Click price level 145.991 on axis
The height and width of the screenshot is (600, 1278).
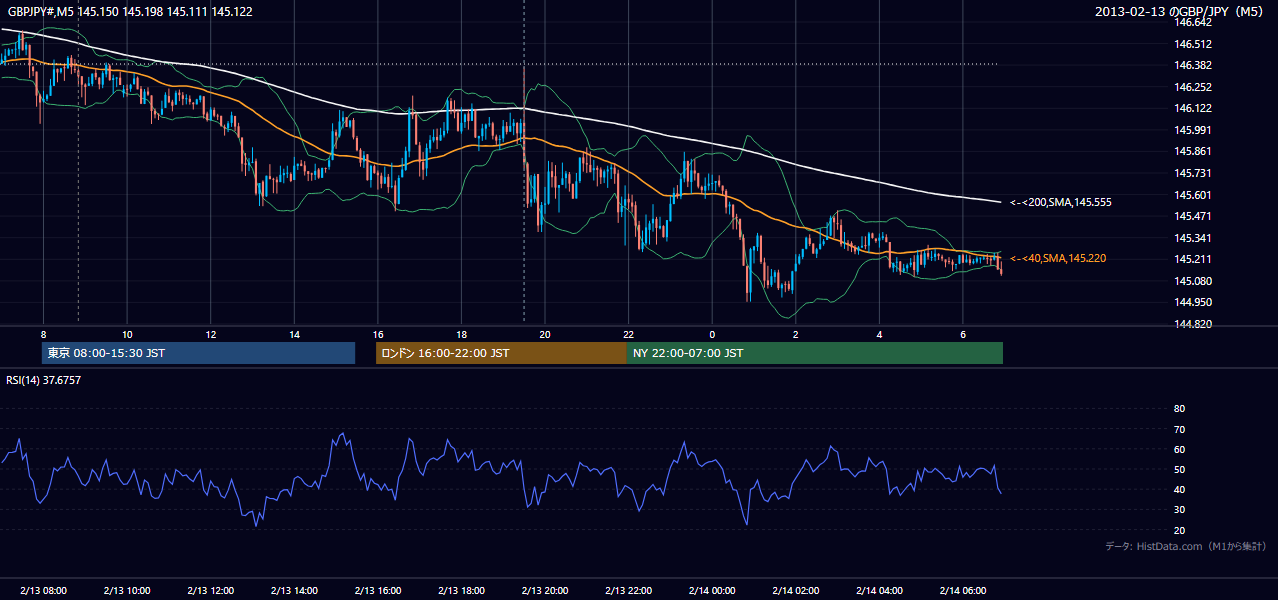1192,130
